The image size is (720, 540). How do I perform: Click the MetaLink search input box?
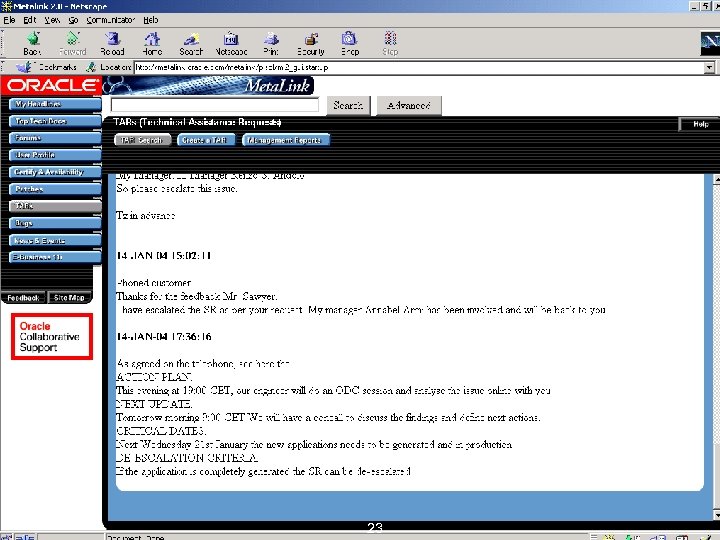click(x=214, y=105)
